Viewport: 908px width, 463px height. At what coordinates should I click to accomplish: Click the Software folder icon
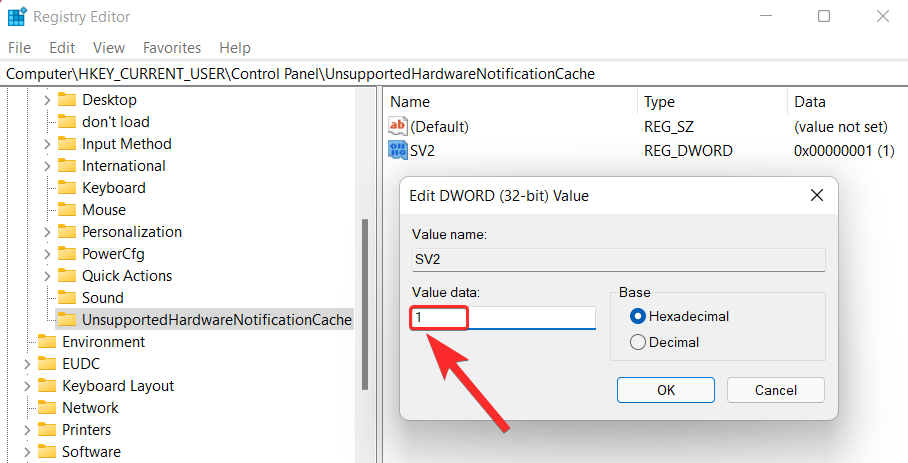(47, 452)
